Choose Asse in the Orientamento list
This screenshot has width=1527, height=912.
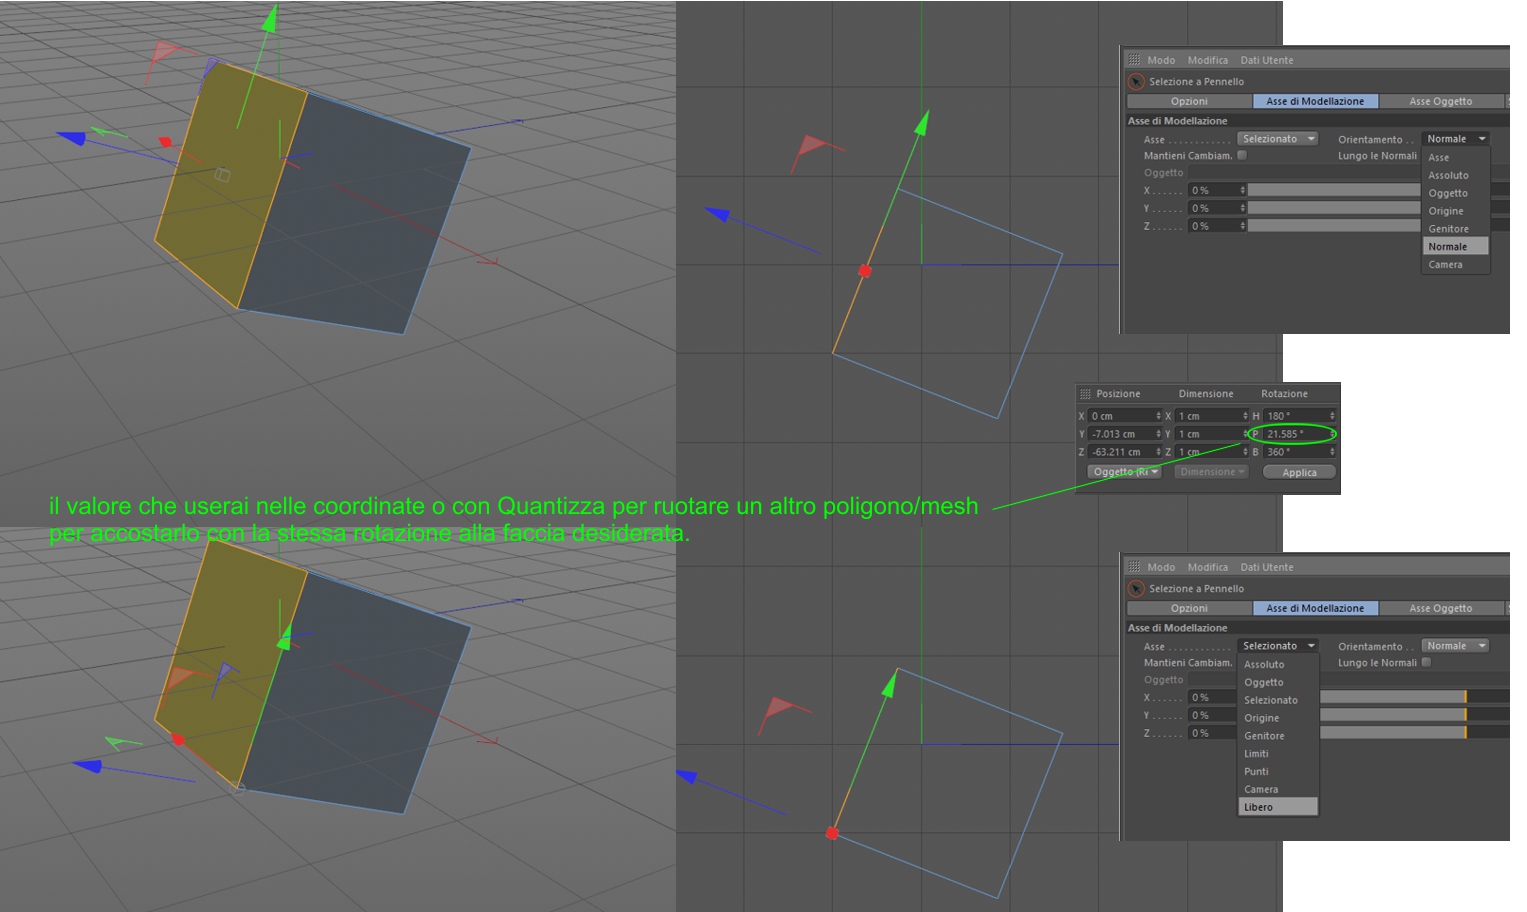1456,158
